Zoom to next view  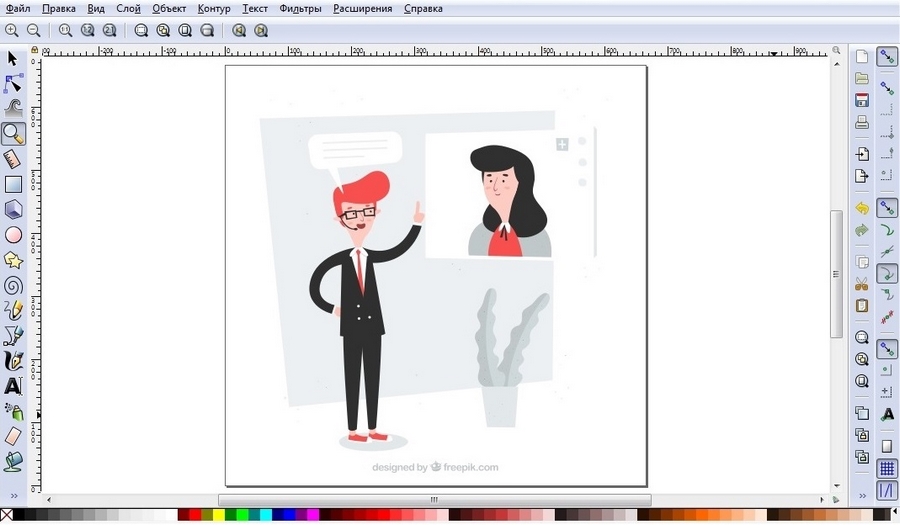[x=261, y=30]
